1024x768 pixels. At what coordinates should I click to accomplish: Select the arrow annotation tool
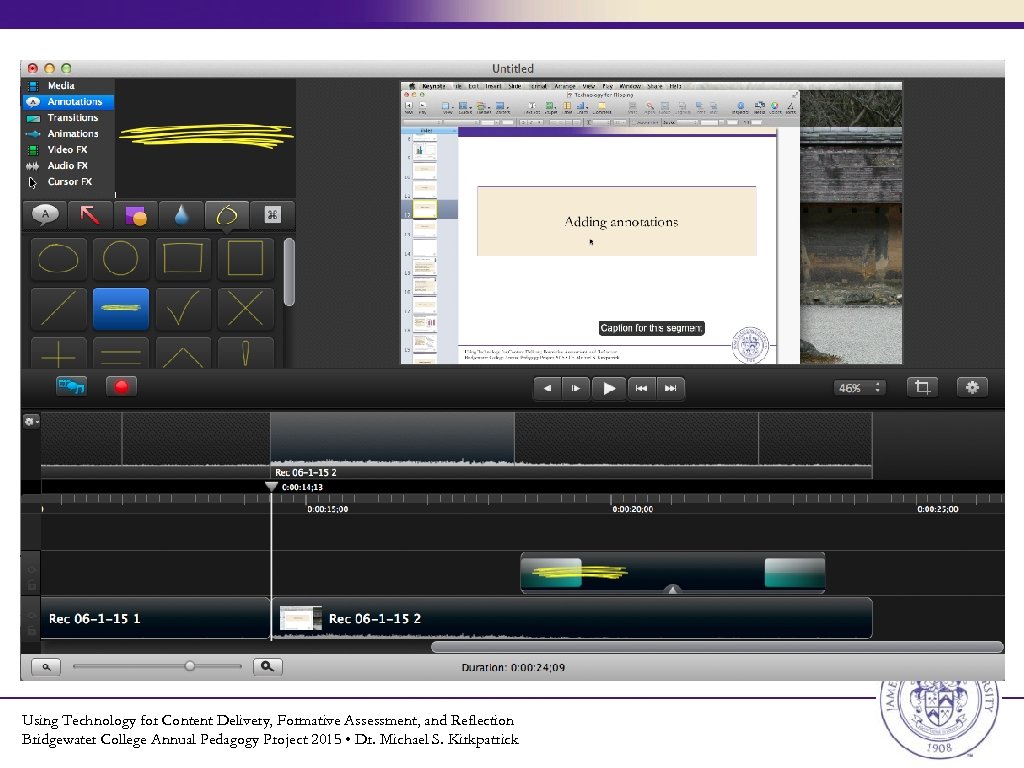tap(91, 214)
